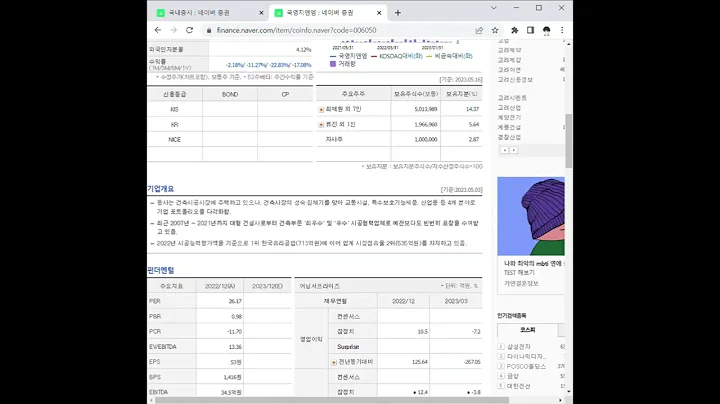Close the 국영지앤엠 tab
Screen dimensions: 720x404
coord(379,13)
